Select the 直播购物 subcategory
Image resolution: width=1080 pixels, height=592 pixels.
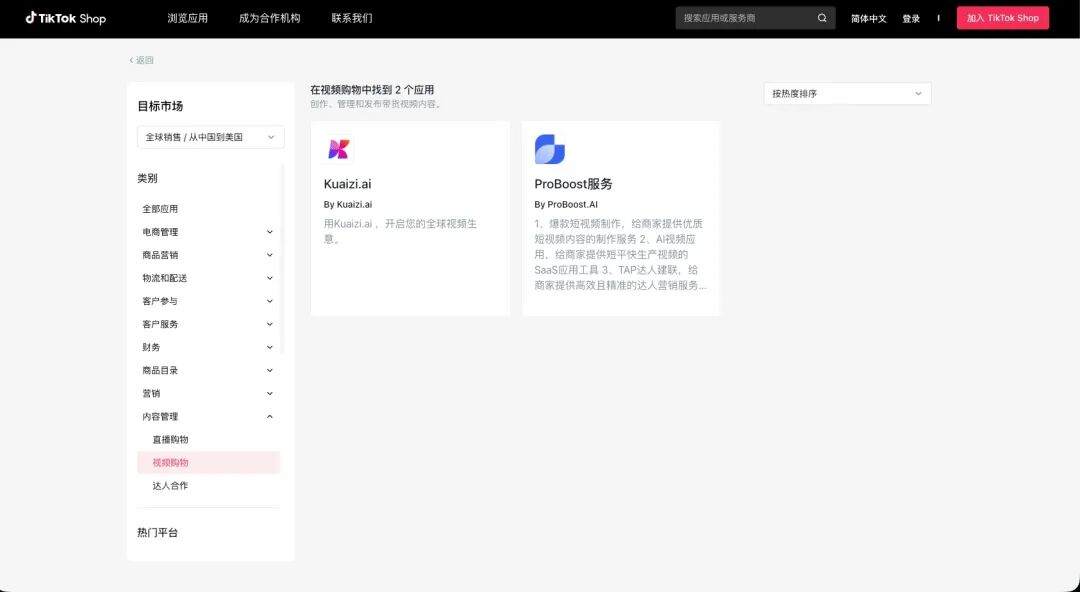point(170,440)
